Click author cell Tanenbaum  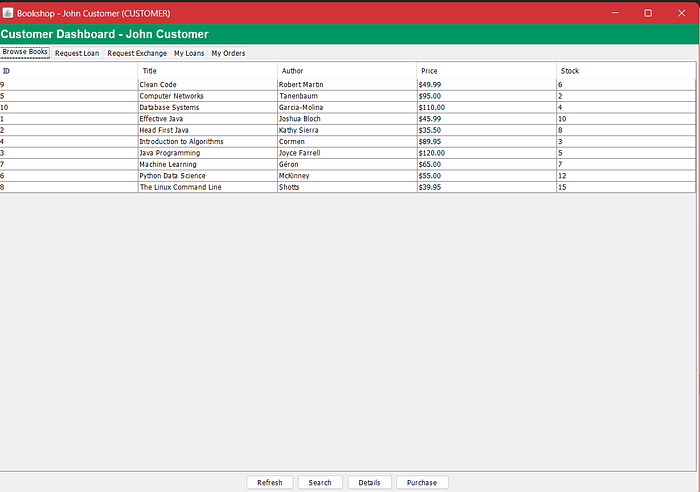click(x=347, y=96)
